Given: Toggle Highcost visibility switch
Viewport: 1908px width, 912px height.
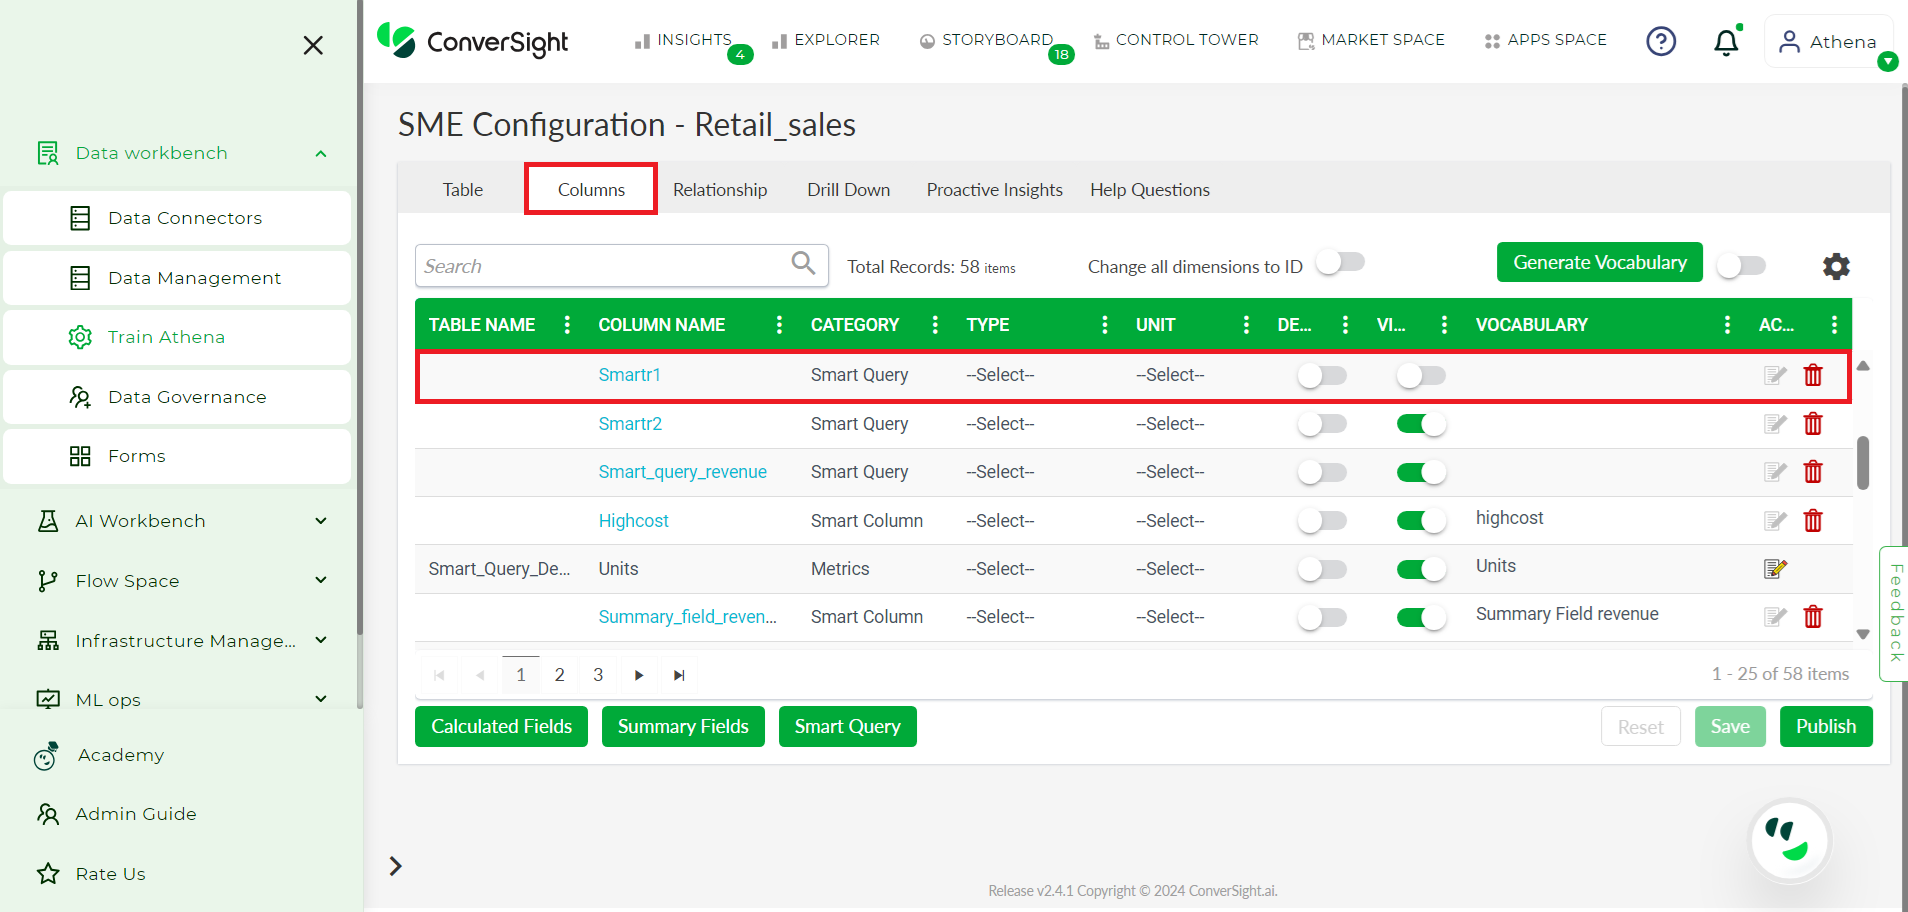Looking at the screenshot, I should (1421, 521).
